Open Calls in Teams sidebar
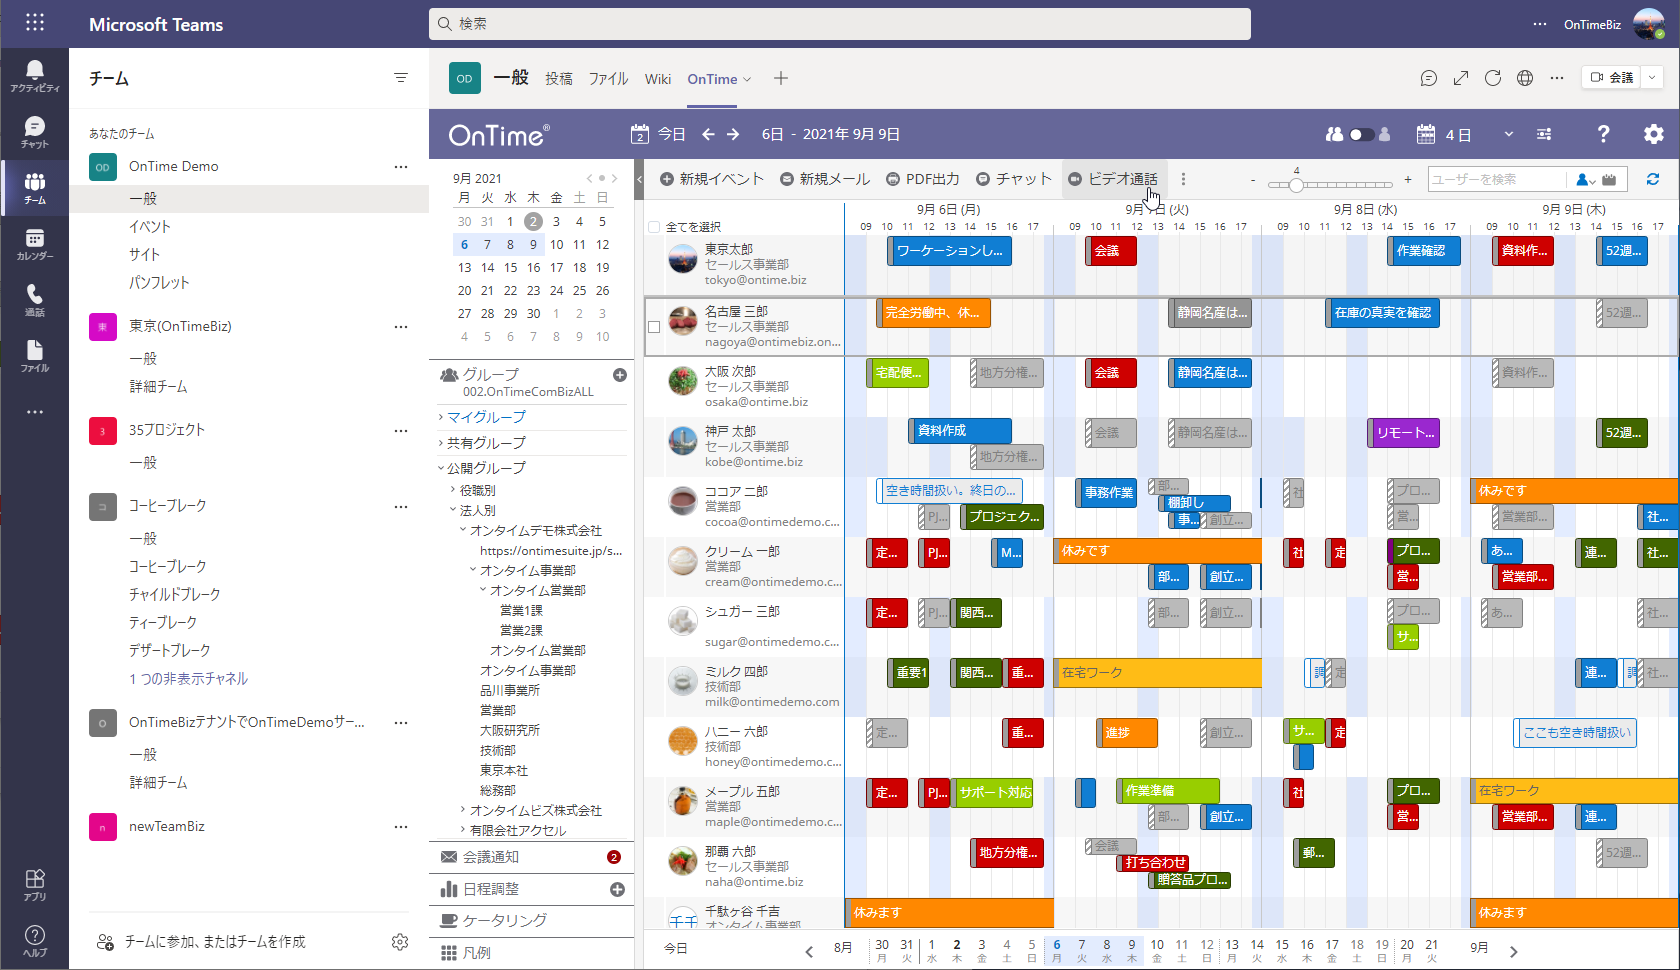This screenshot has width=1680, height=970. (35, 300)
